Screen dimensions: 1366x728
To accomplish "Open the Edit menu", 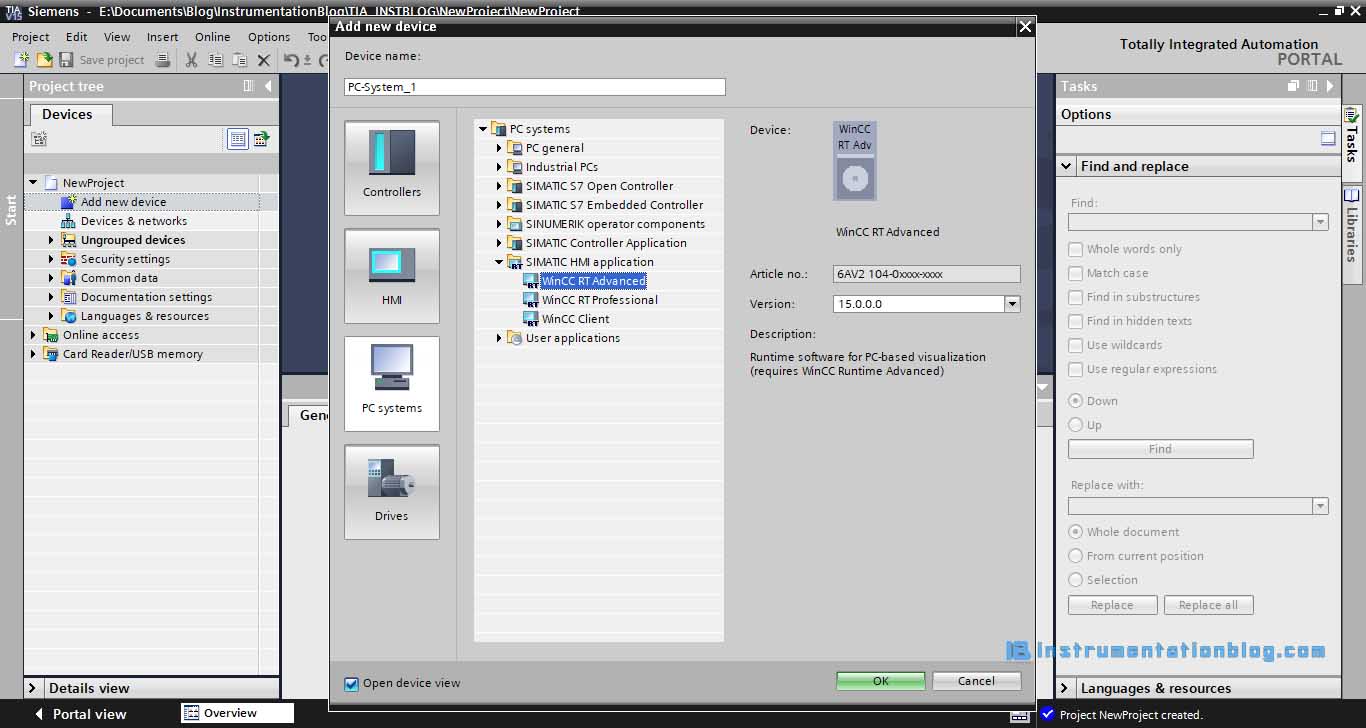I will 77,37.
